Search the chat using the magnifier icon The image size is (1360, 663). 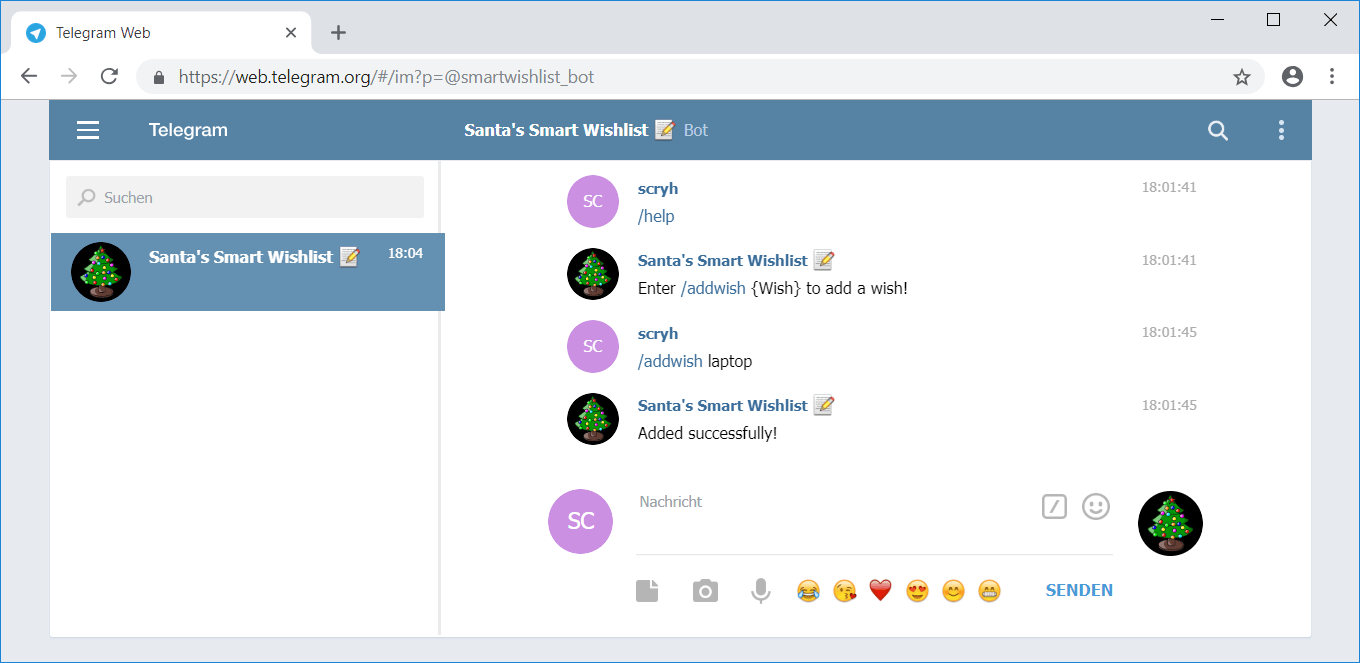[1218, 130]
